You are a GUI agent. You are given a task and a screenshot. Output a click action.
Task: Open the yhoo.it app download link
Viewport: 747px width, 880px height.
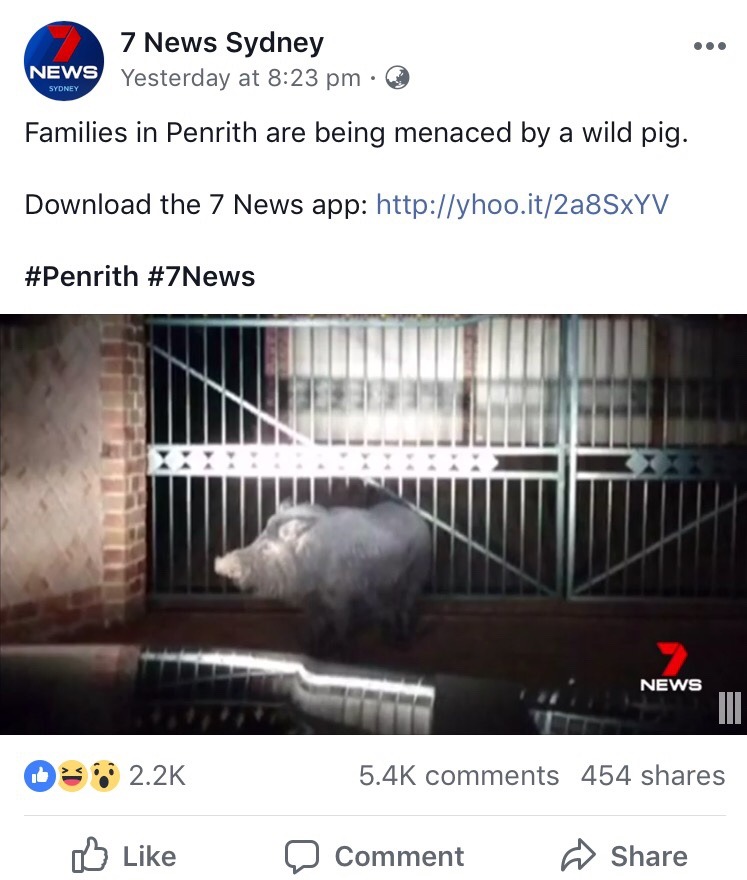point(522,205)
